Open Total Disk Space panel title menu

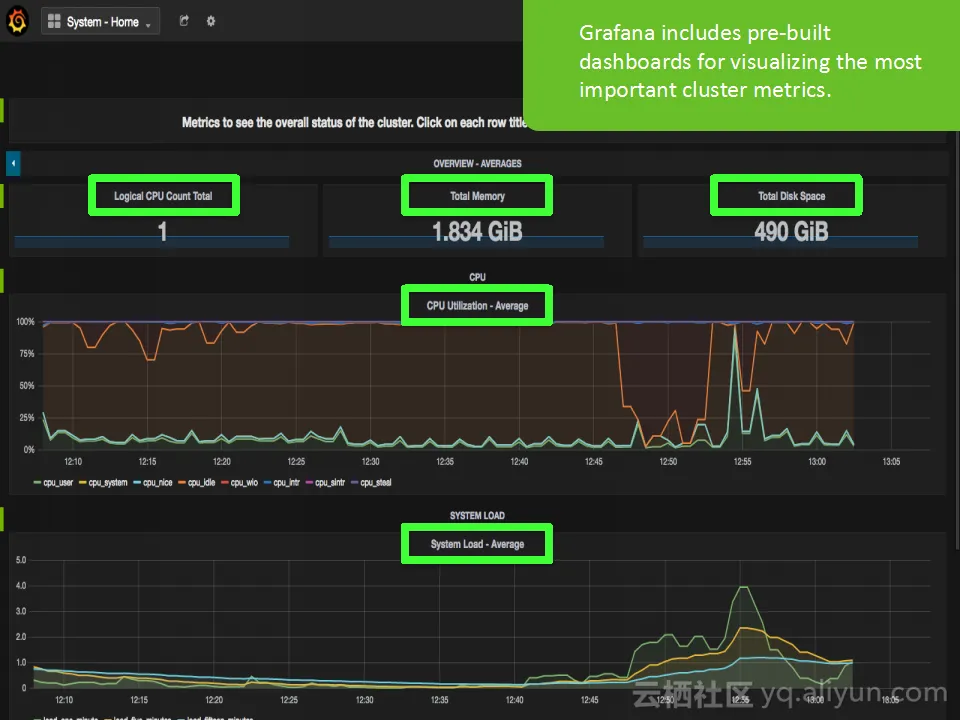[x=792, y=196]
